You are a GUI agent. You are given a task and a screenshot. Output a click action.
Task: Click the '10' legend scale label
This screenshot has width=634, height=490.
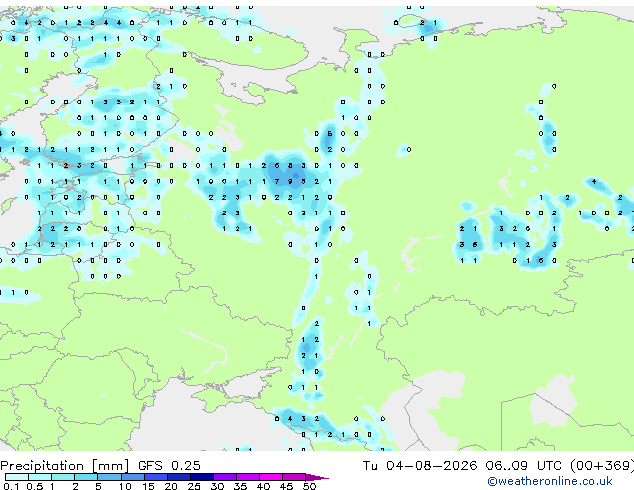click(125, 486)
